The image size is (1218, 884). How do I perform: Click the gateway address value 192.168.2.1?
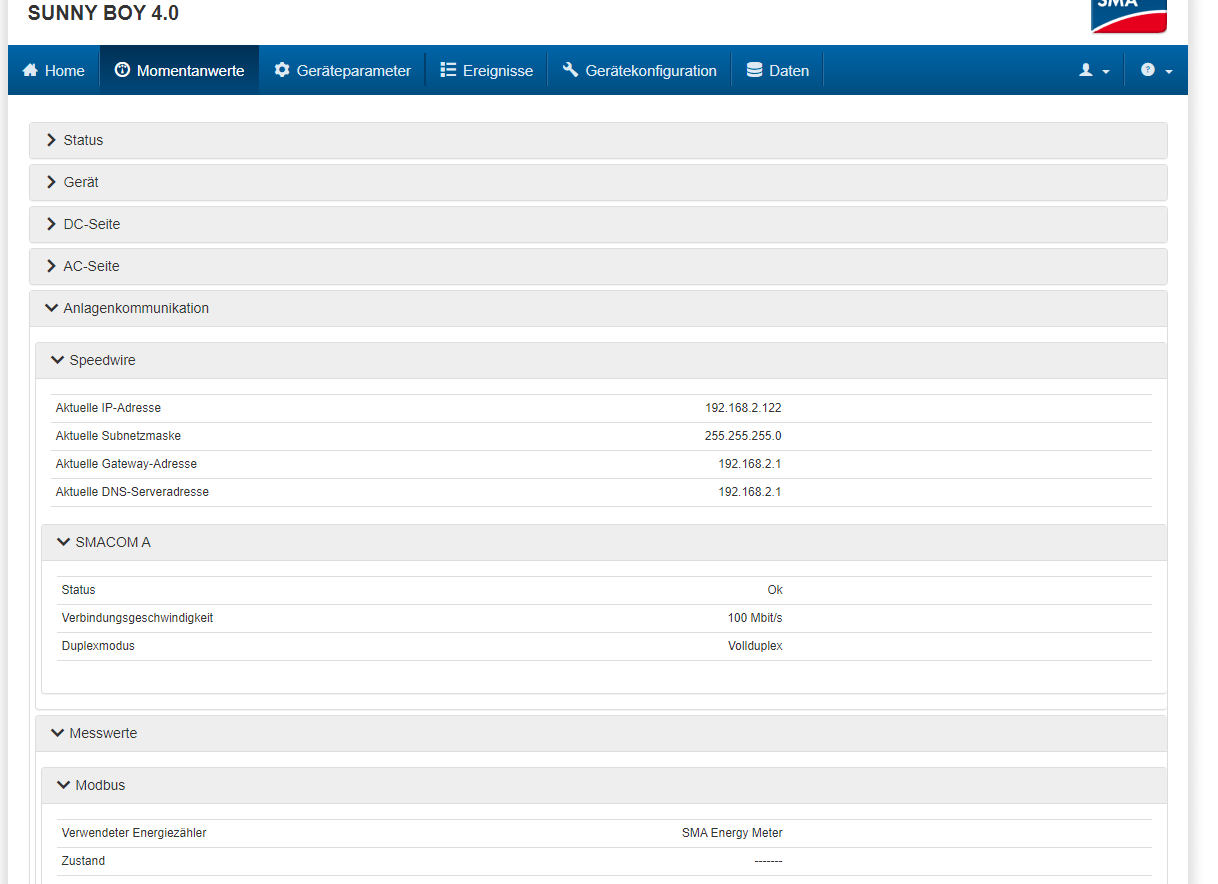pyautogui.click(x=750, y=464)
